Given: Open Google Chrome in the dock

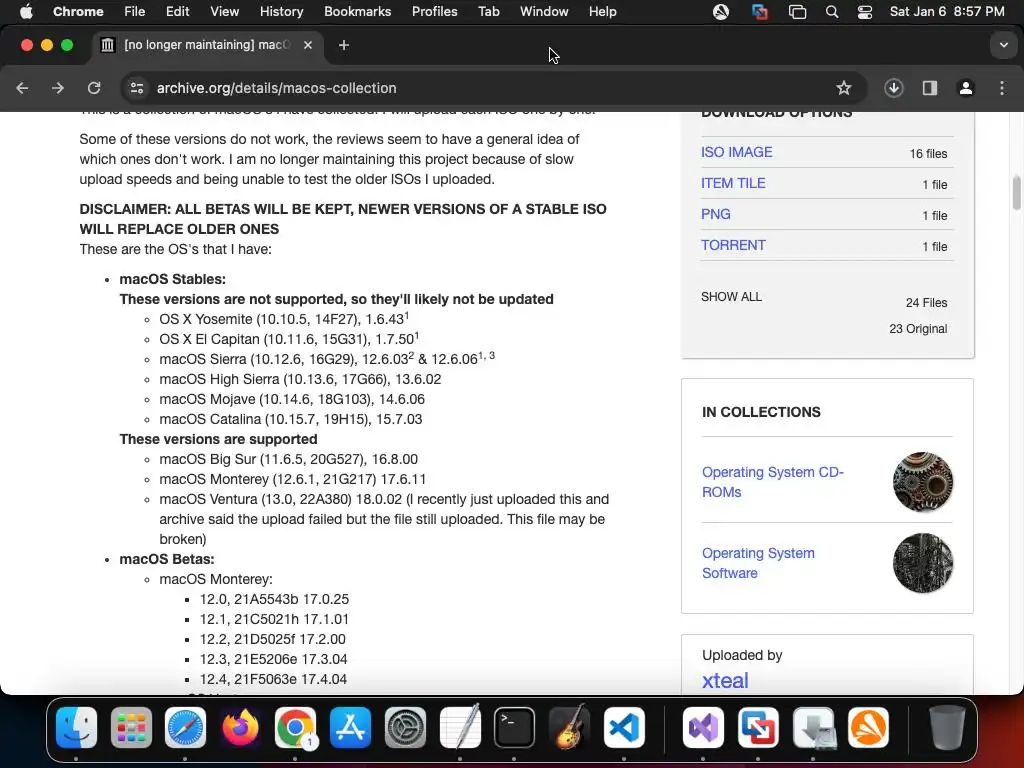Looking at the screenshot, I should 295,727.
